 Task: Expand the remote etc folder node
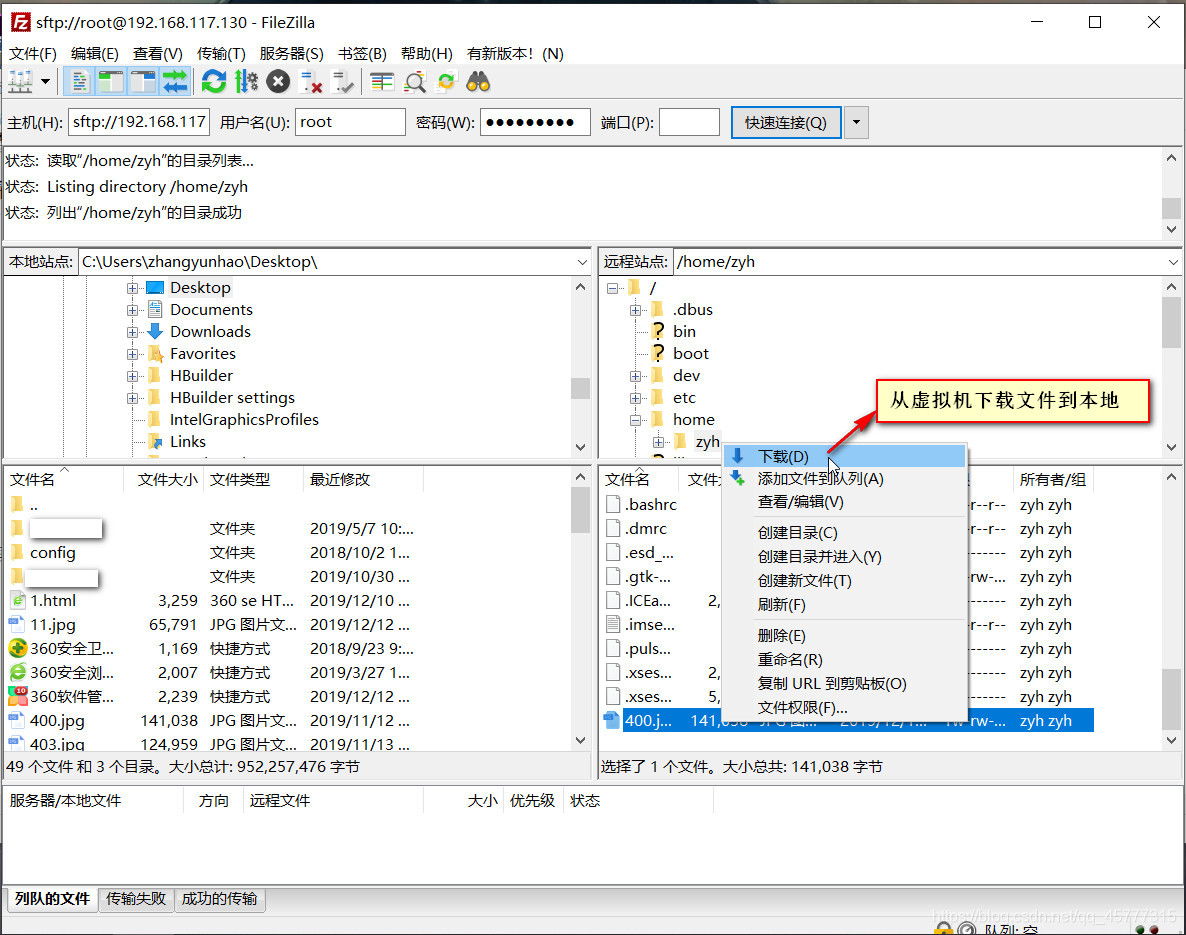(635, 398)
